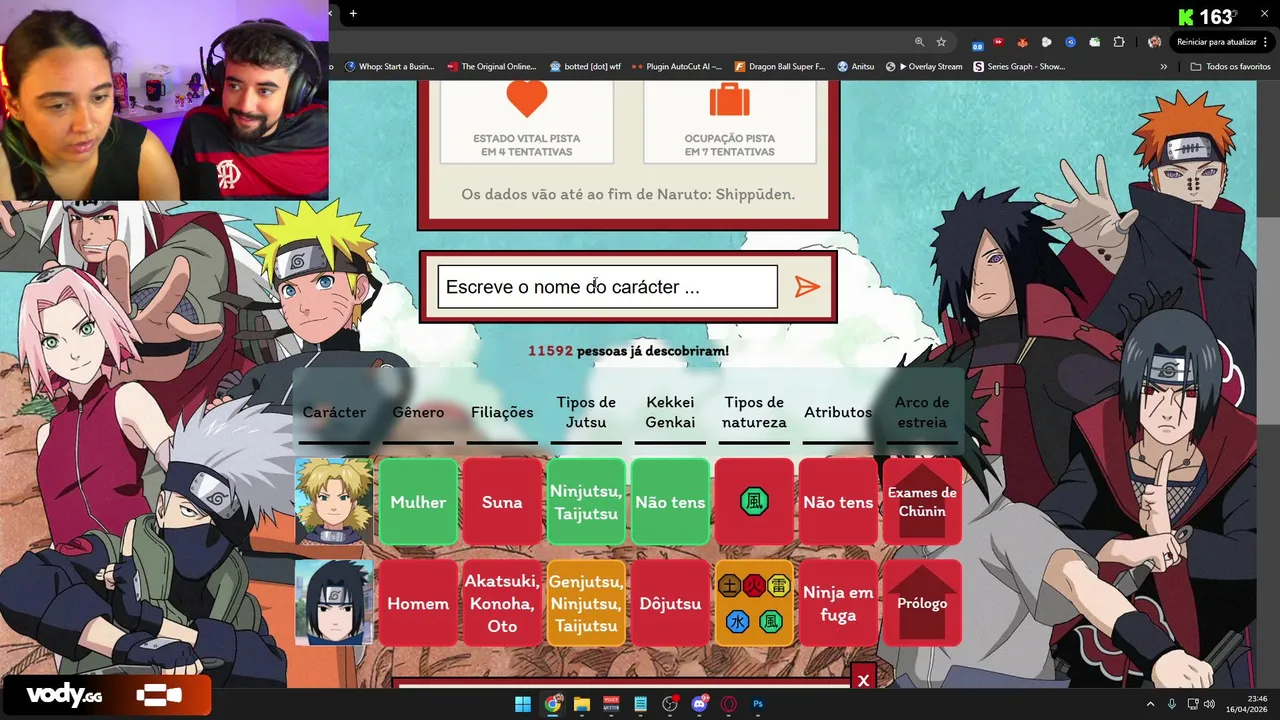Click the Carácter column header
Viewport: 1280px width, 720px height.
pos(334,412)
